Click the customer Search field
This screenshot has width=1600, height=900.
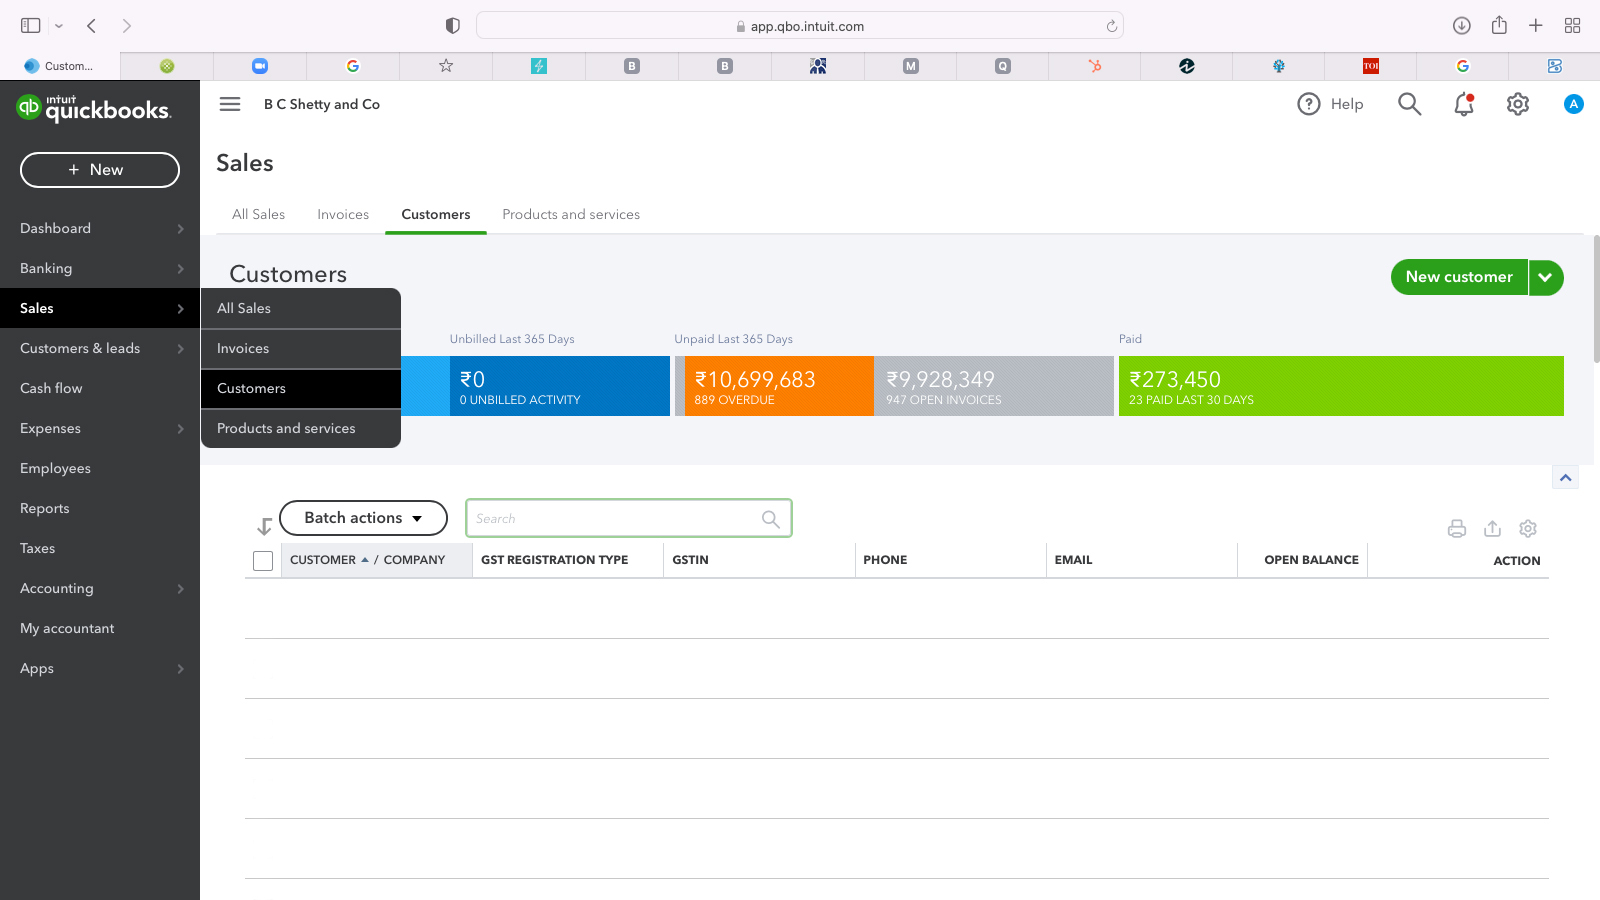coord(615,518)
